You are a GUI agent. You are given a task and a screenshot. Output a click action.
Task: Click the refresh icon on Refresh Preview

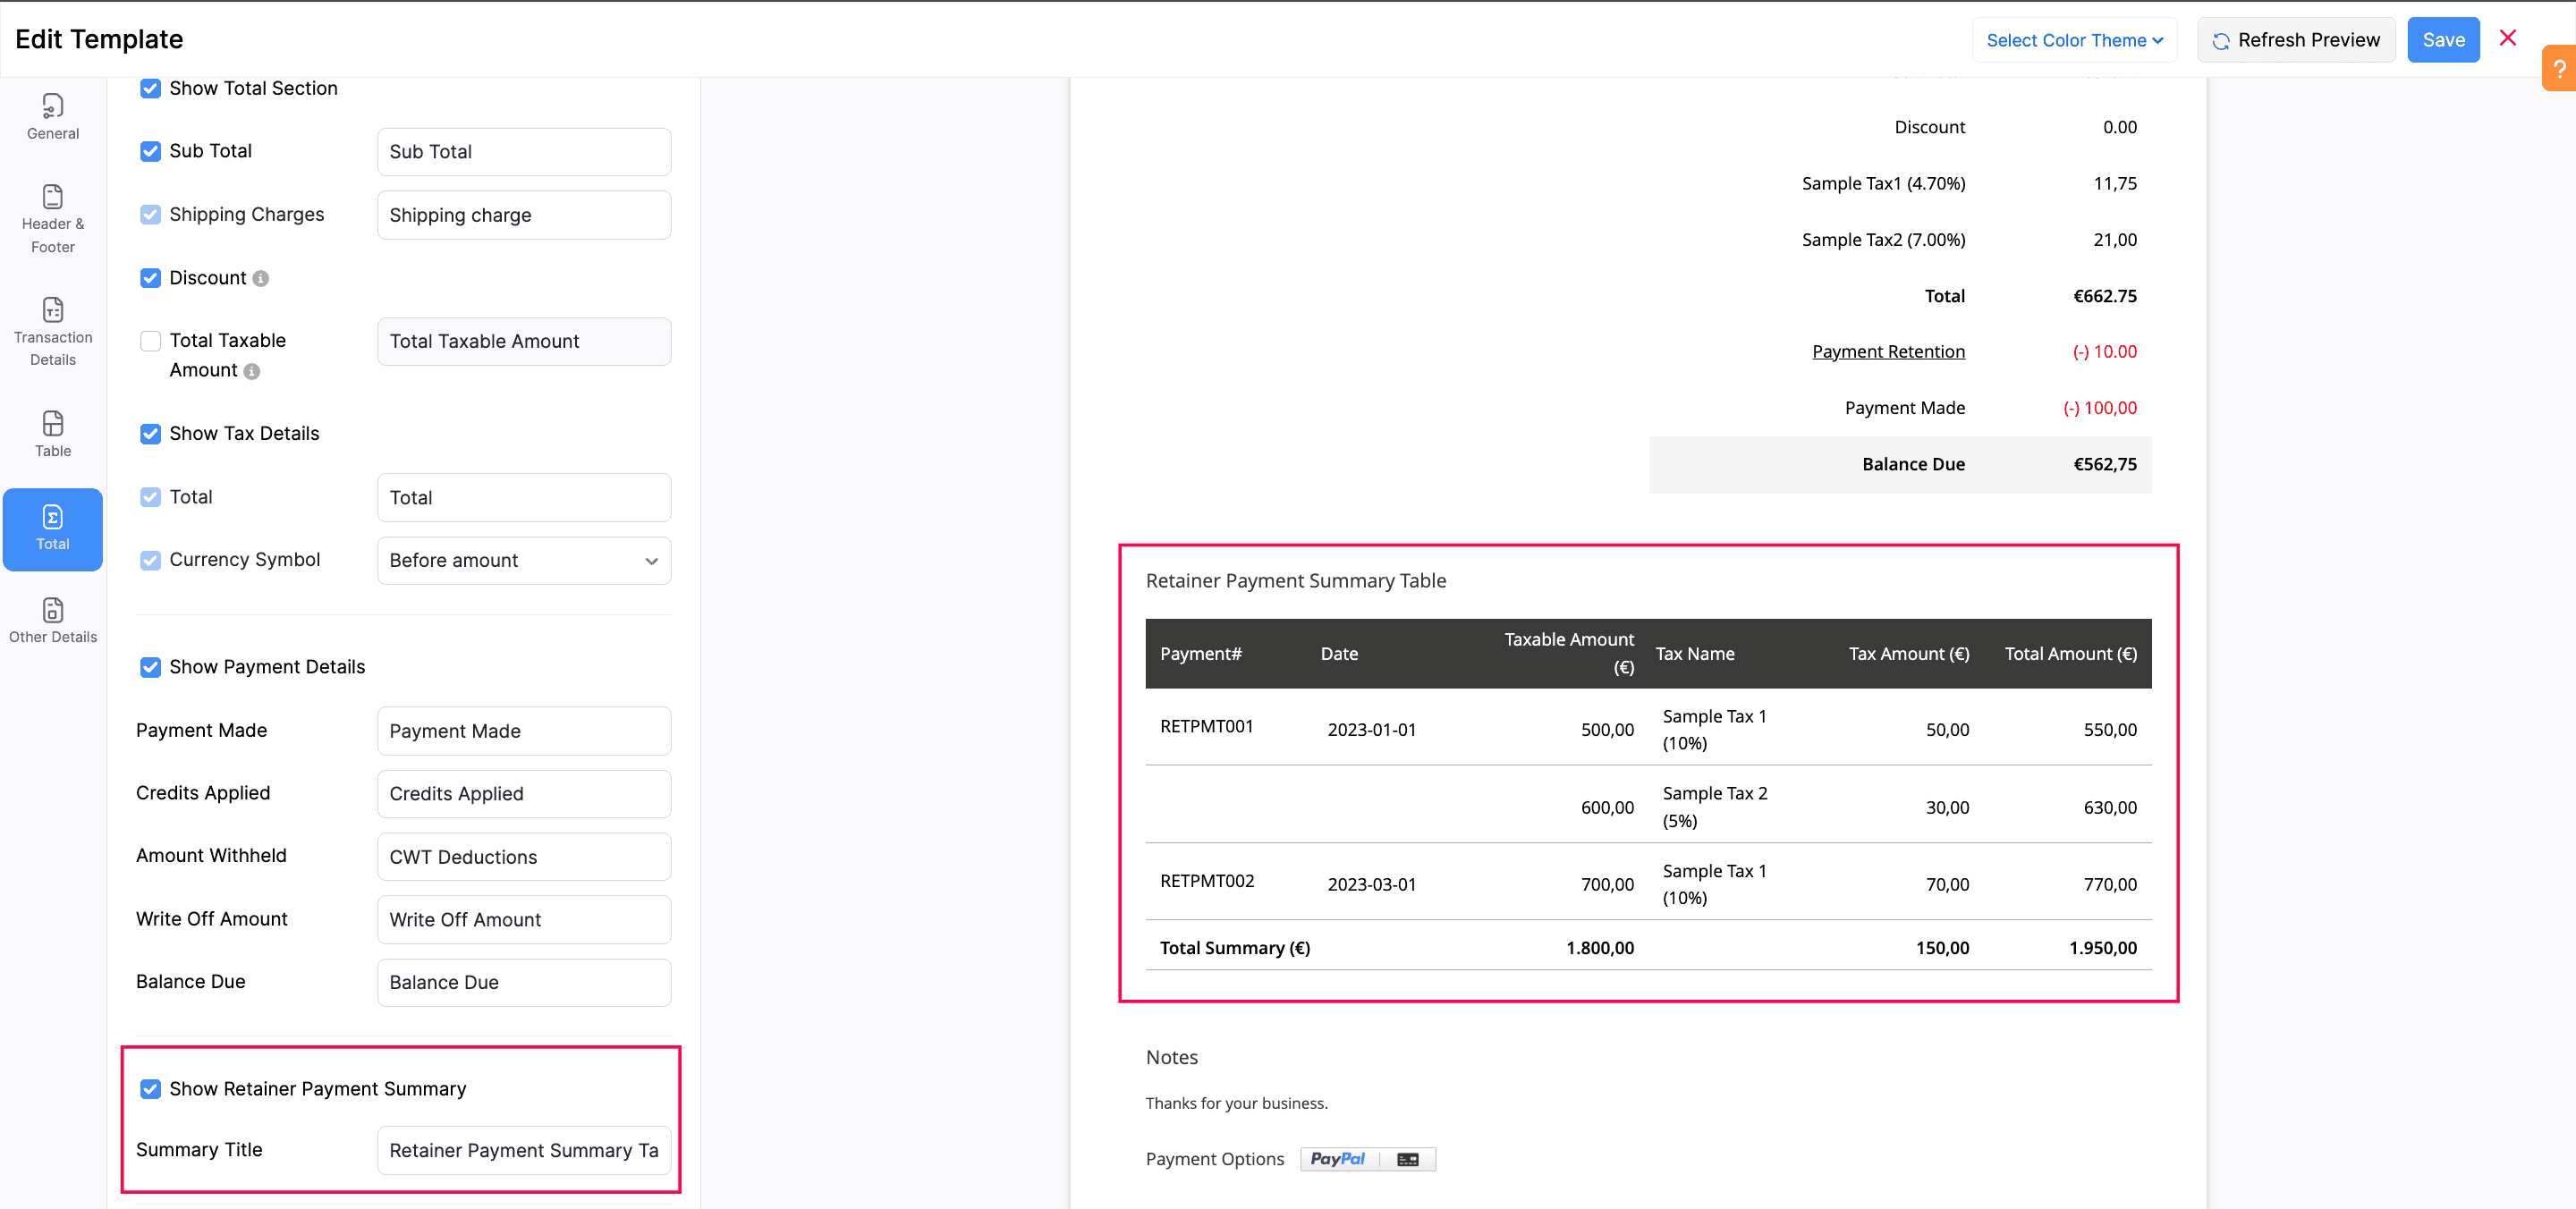pos(2221,40)
